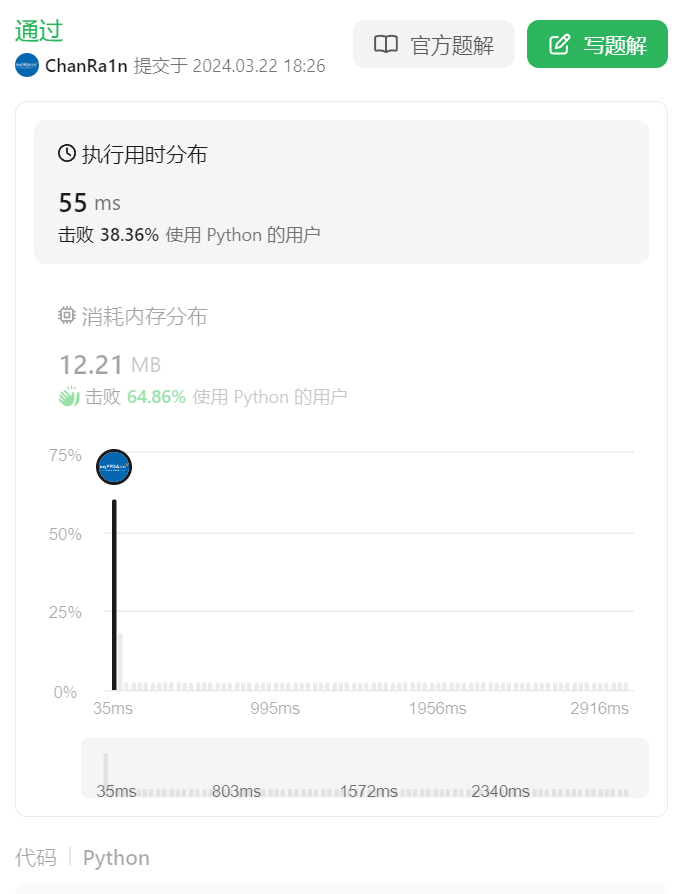Click the chip icon beside 消耗内存分布
This screenshot has height=894, width=688.
67,316
